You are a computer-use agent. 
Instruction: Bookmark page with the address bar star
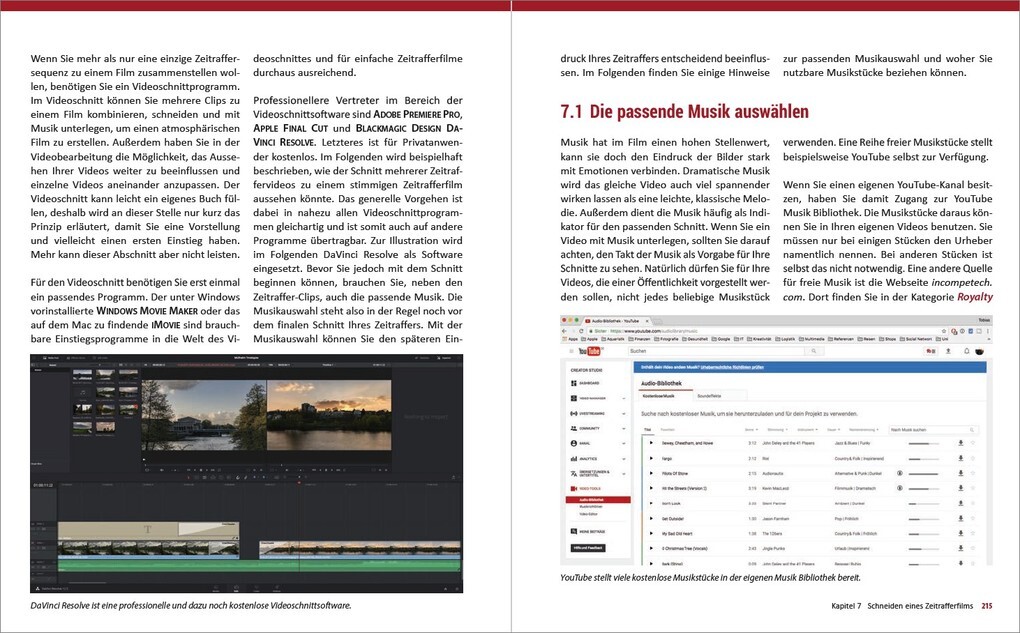pos(945,331)
